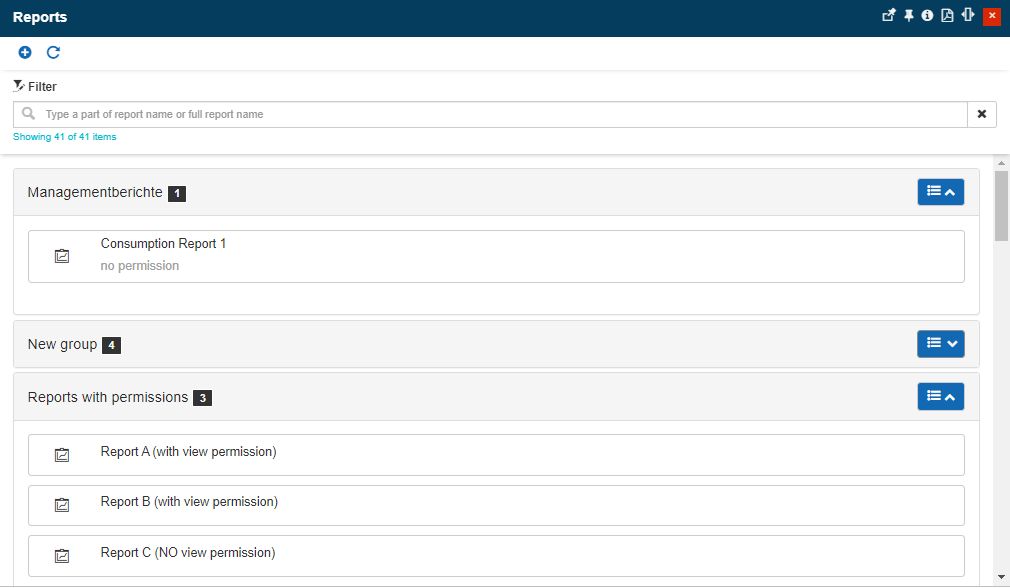
Task: Open Report C (NO view permission)
Action: 188,553
